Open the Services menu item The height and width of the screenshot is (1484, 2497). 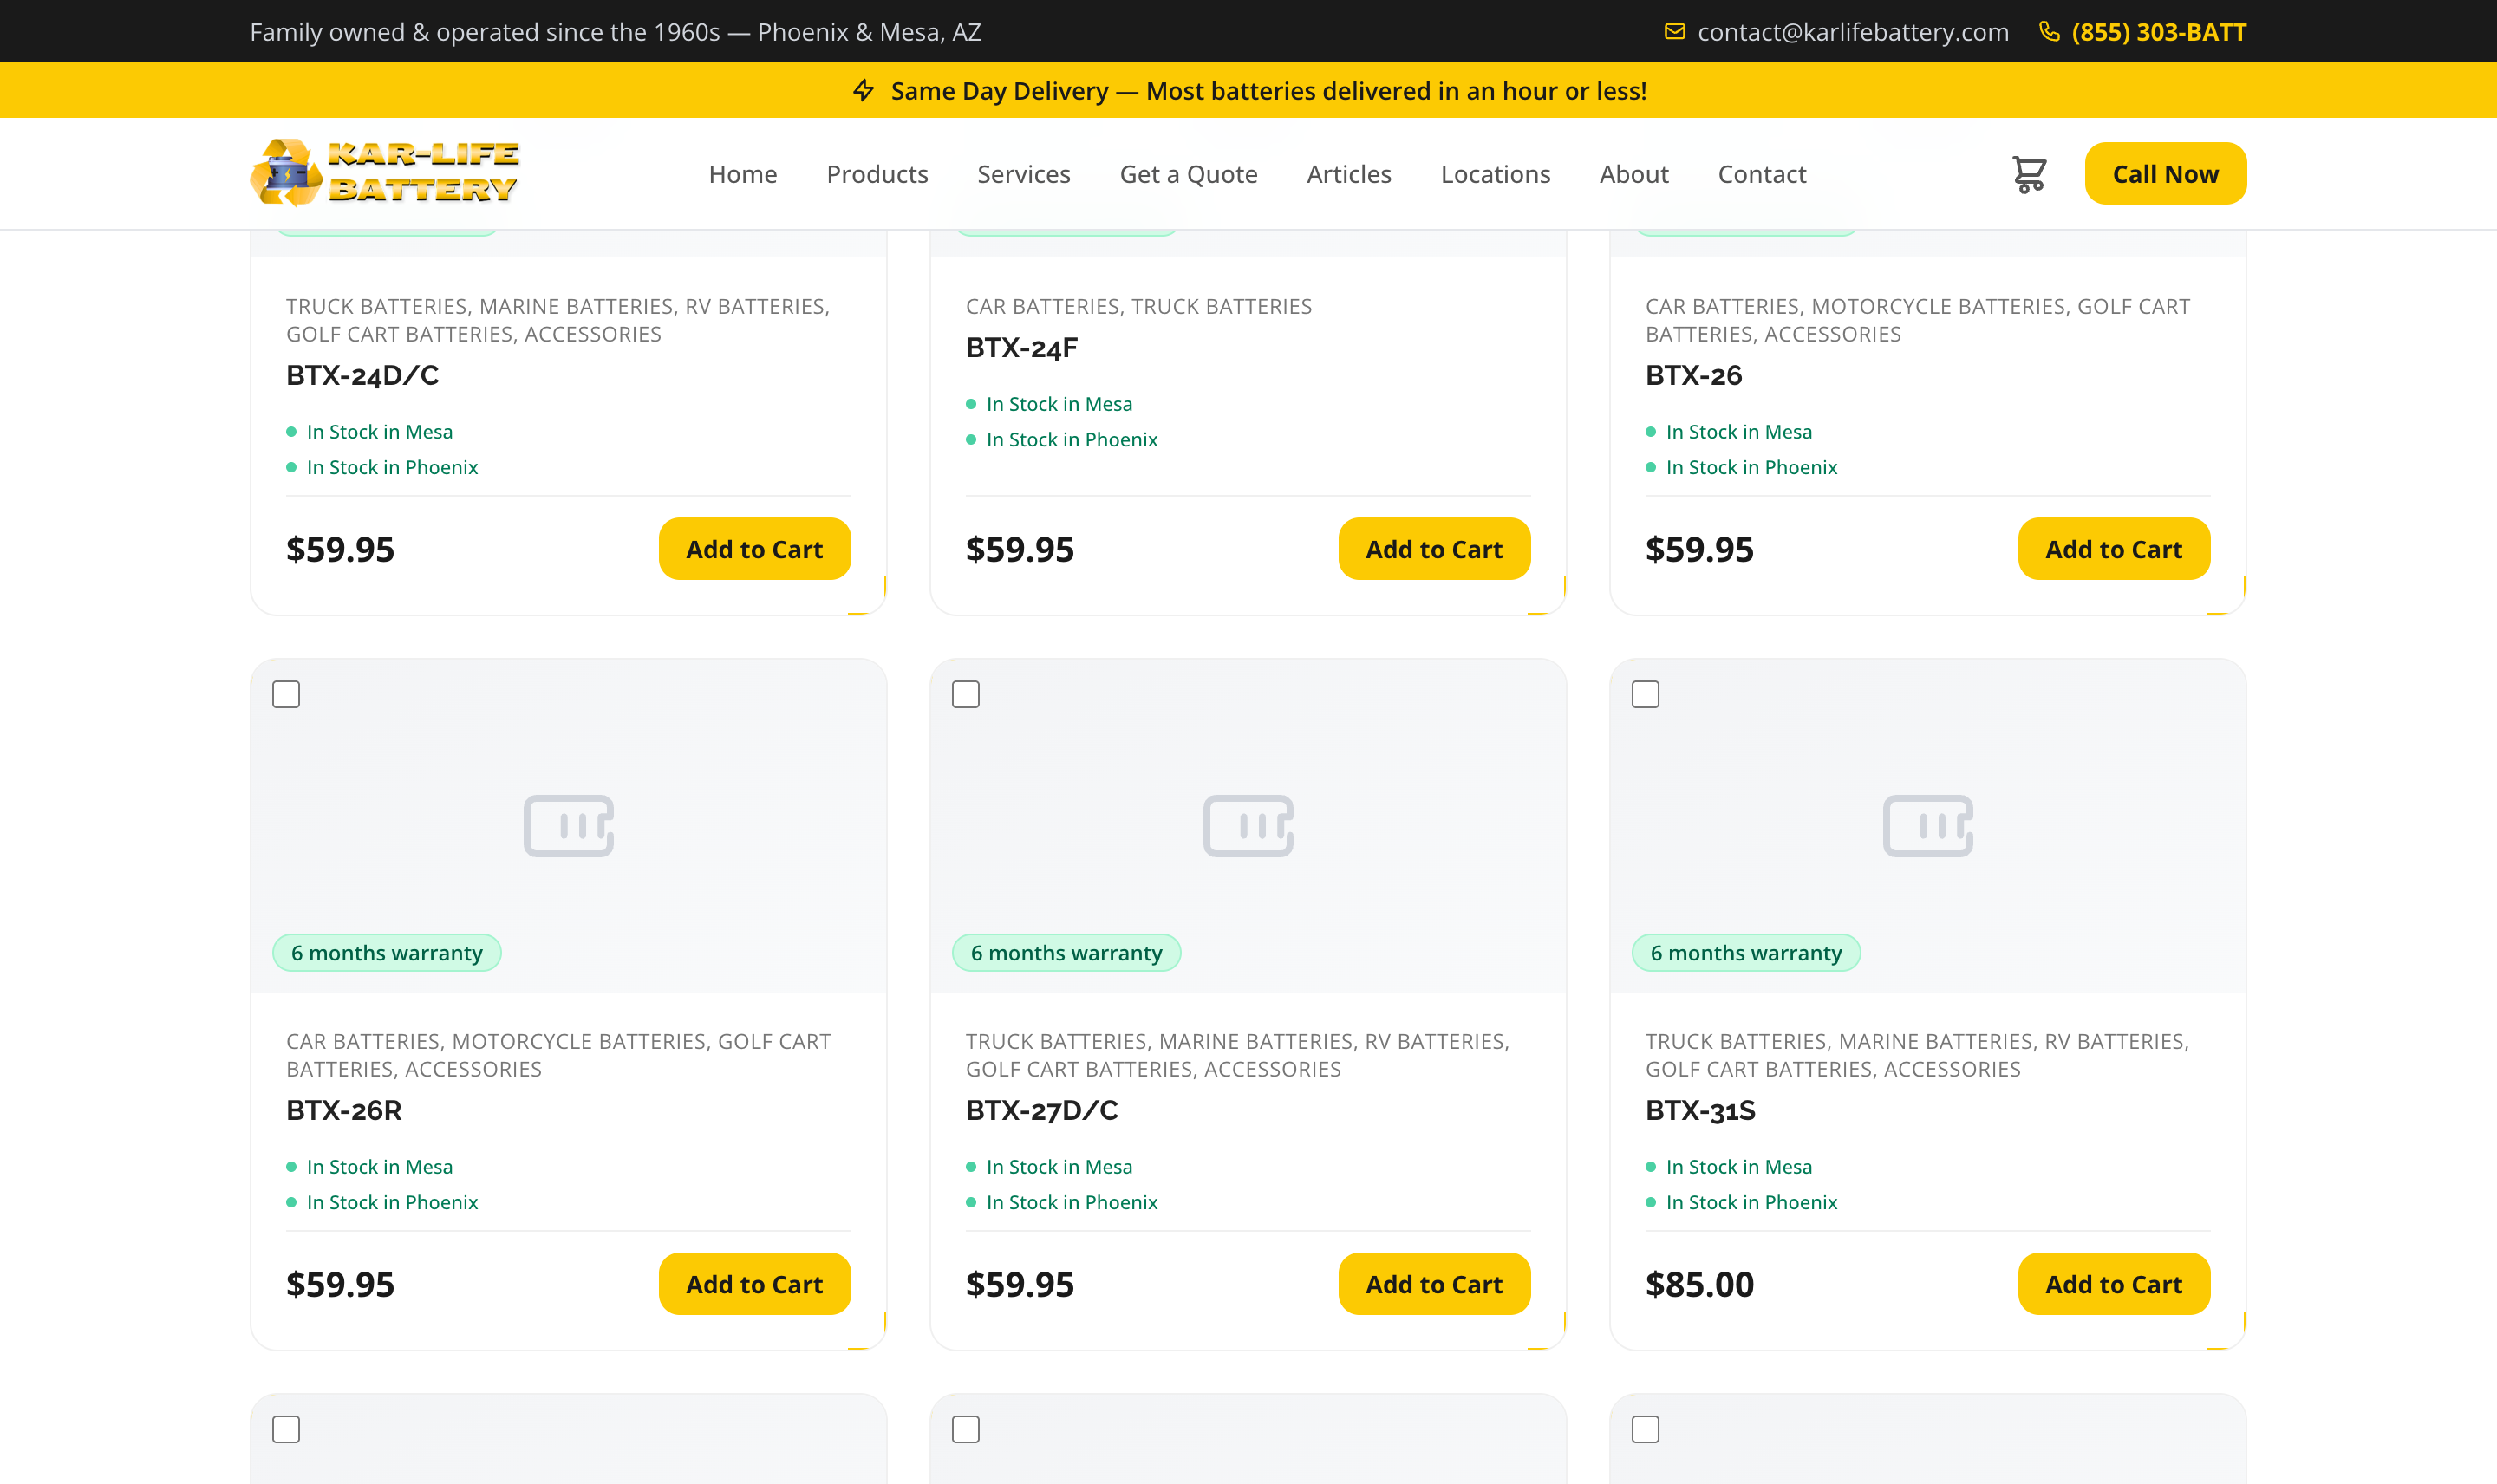coord(1023,174)
